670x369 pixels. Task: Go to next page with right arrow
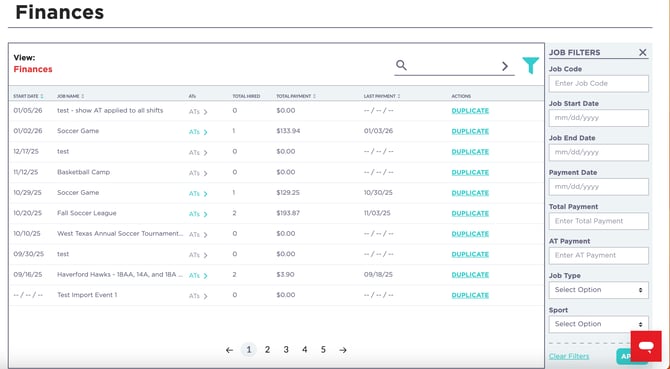[343, 350]
